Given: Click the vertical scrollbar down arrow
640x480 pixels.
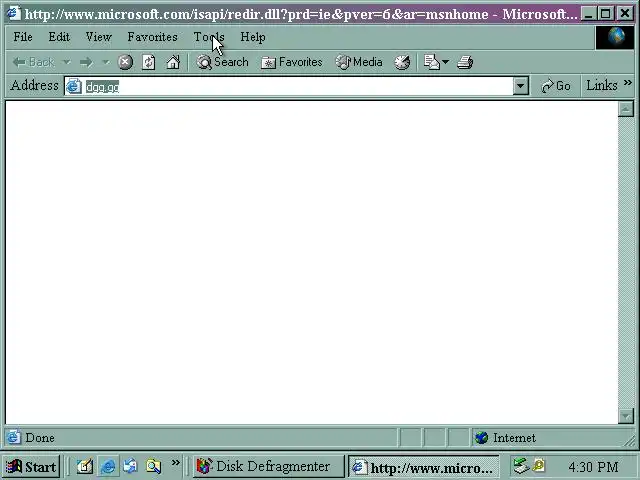Looking at the screenshot, I should click(x=626, y=416).
